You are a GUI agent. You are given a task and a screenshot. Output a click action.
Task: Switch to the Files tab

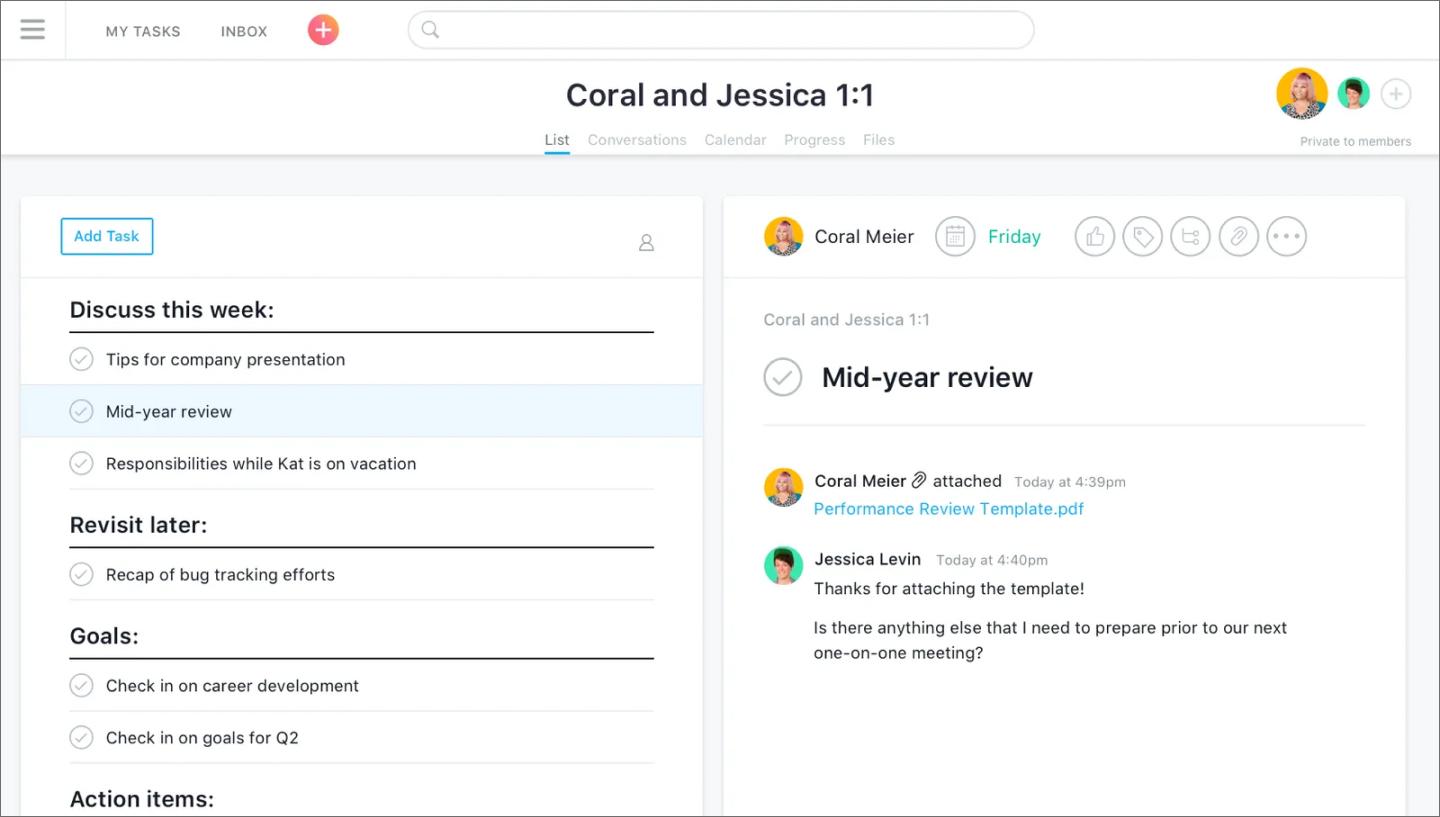click(x=879, y=140)
